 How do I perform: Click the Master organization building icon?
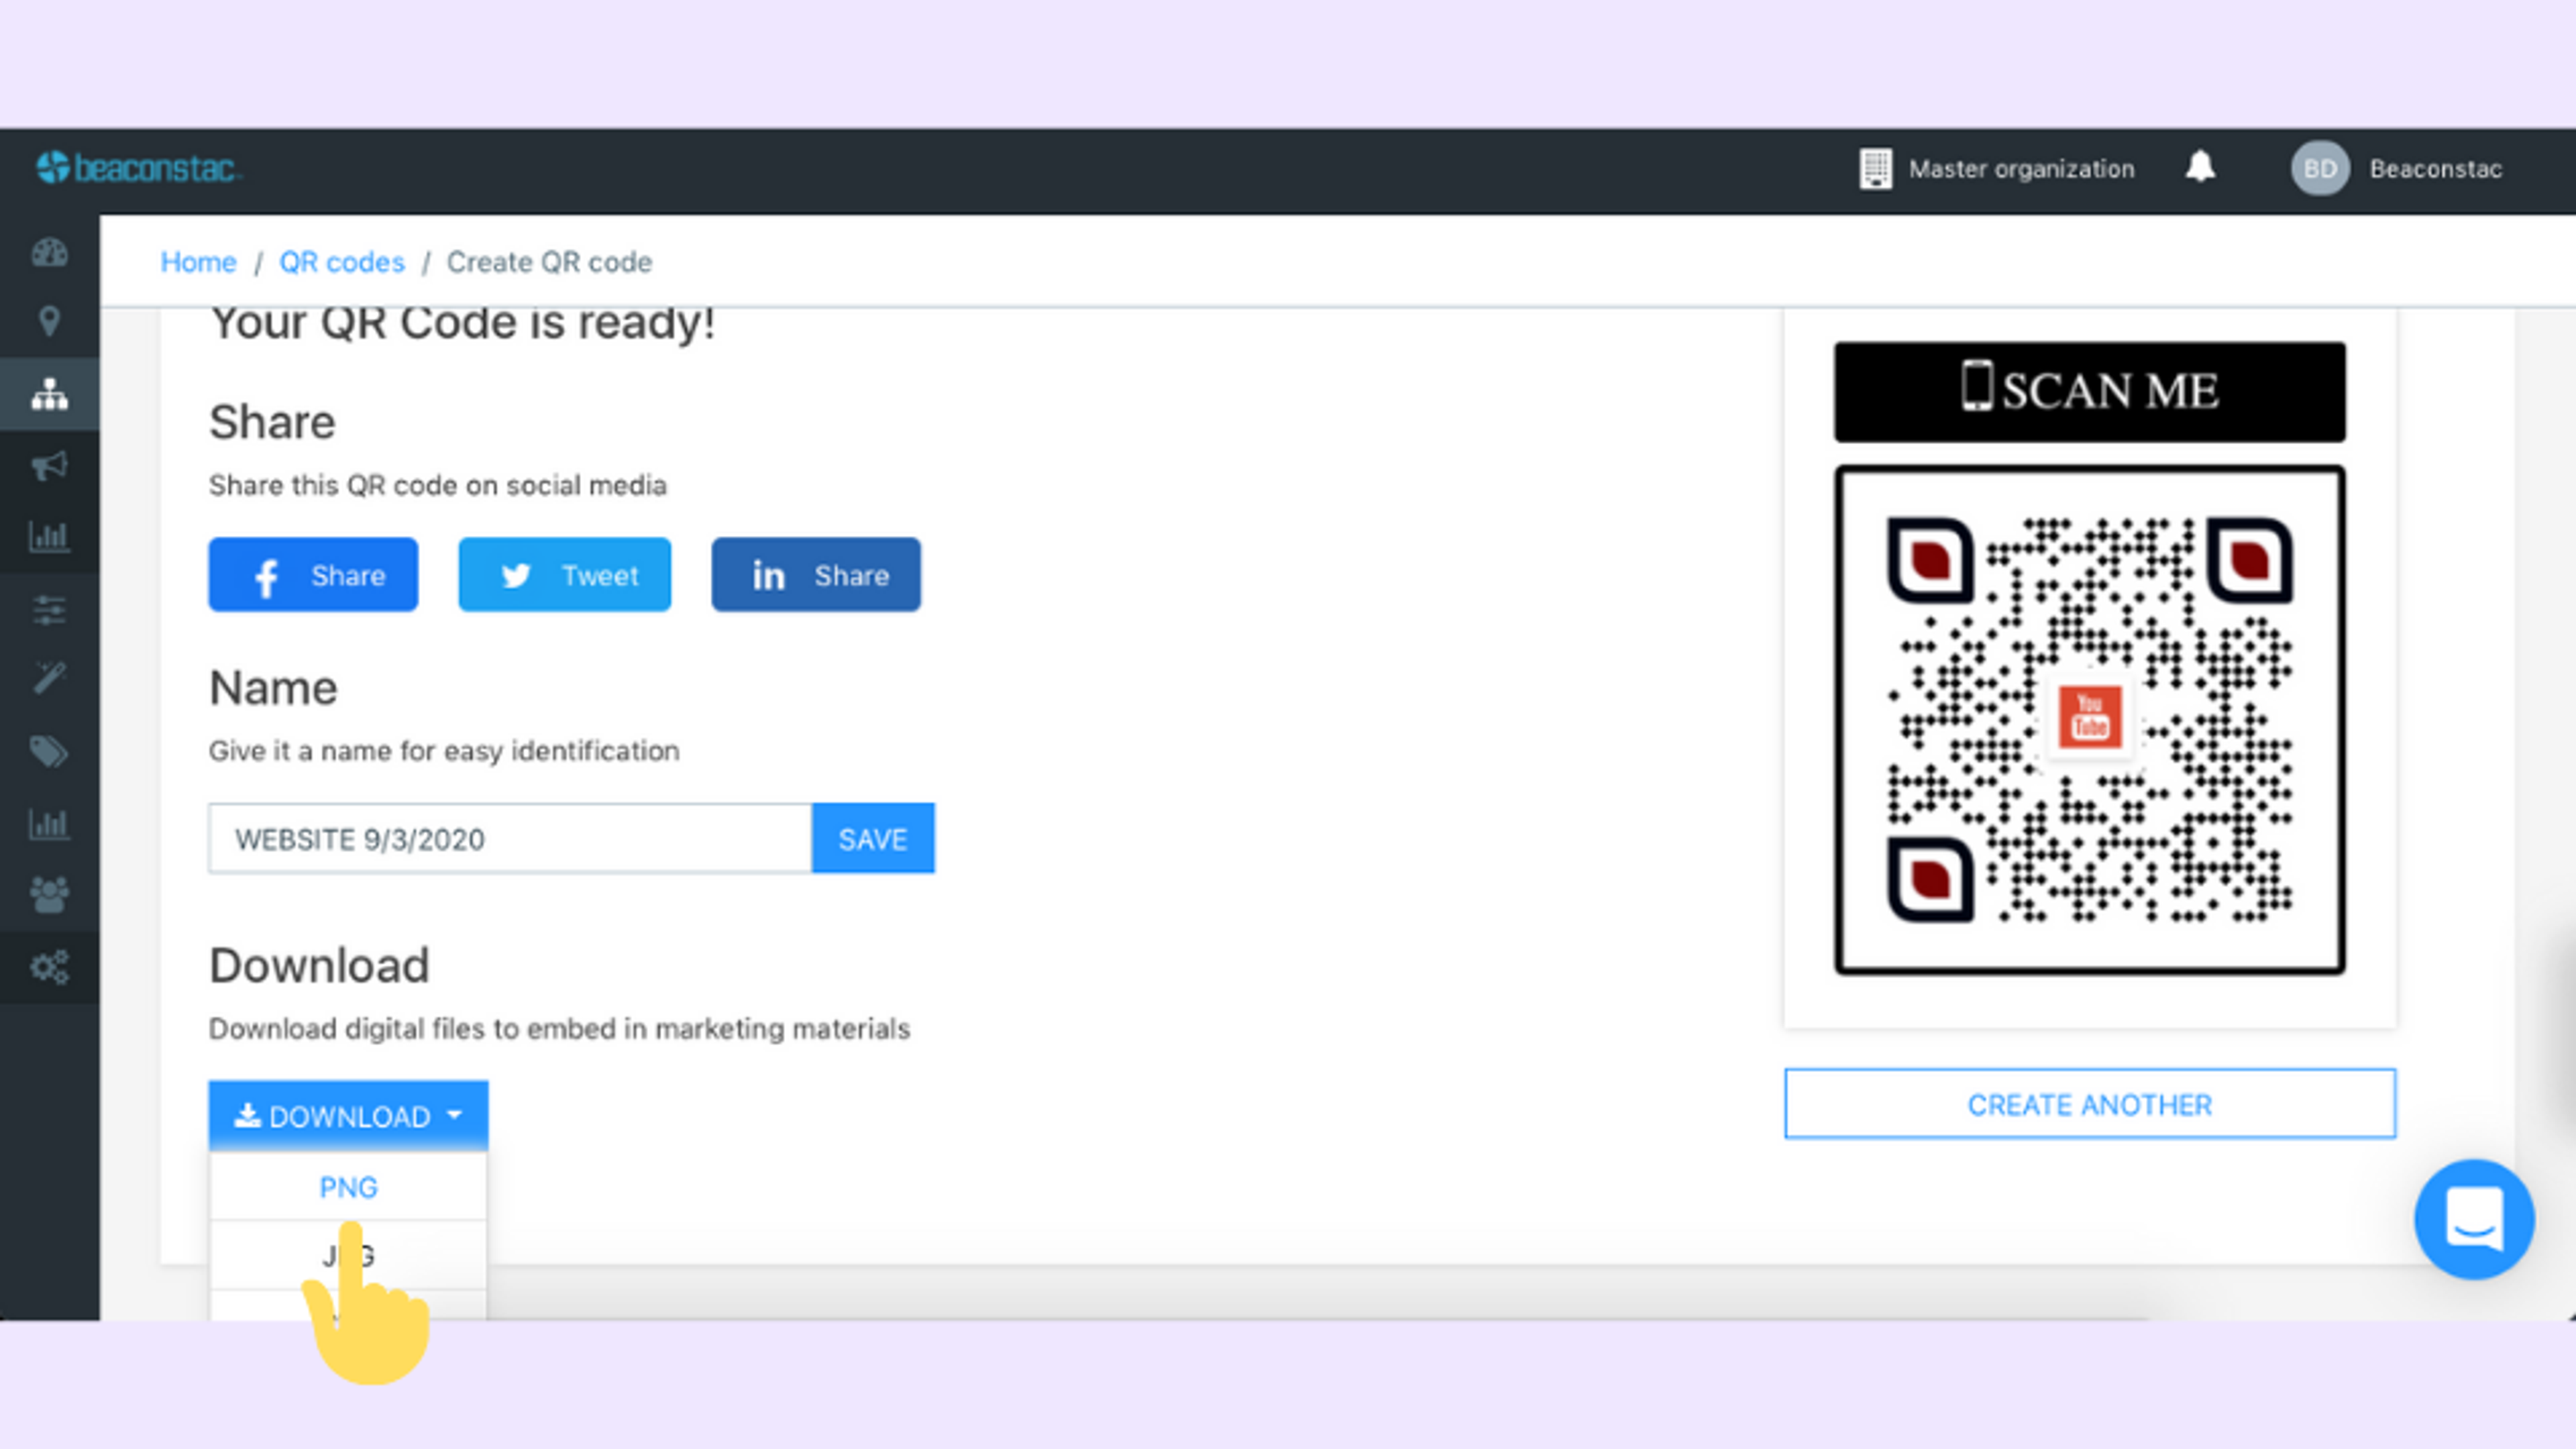coord(1875,168)
